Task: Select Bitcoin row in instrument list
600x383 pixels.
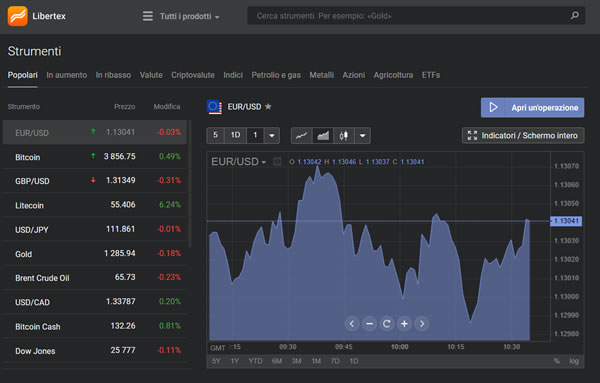Action: point(95,156)
